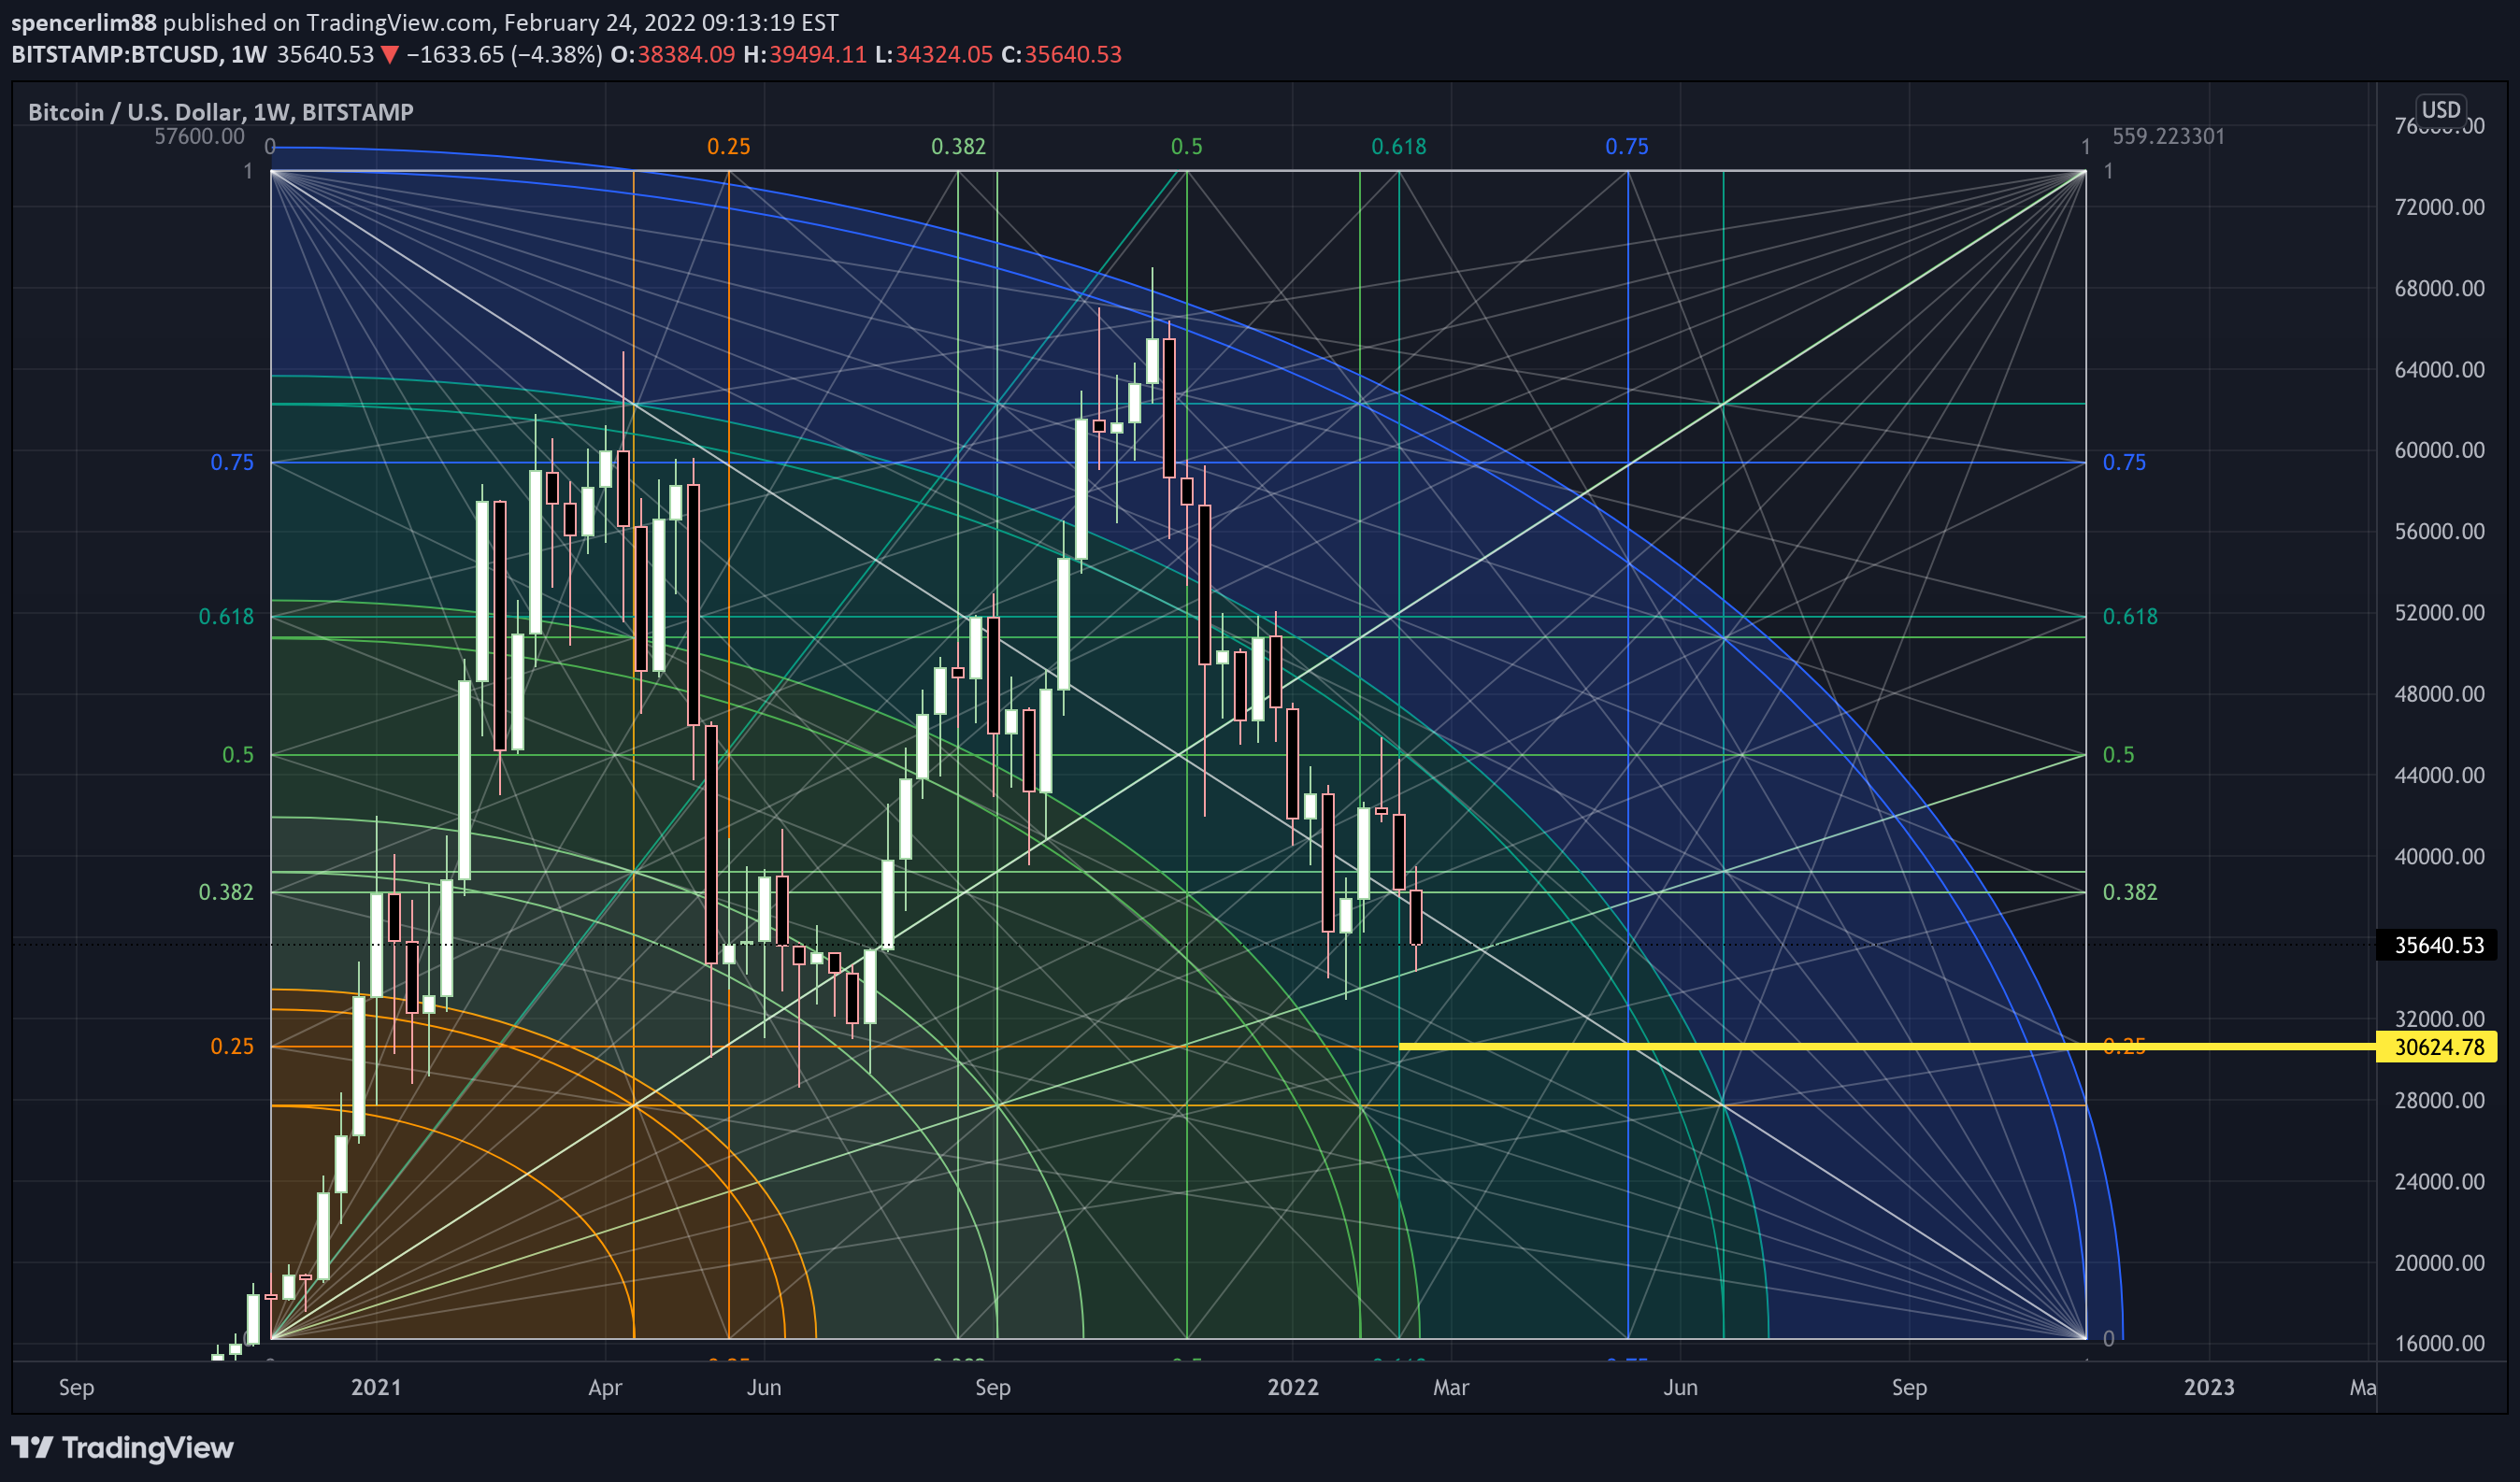Click the 0.5 label on the box's left edge
2520x1482 pixels.
[x=238, y=755]
